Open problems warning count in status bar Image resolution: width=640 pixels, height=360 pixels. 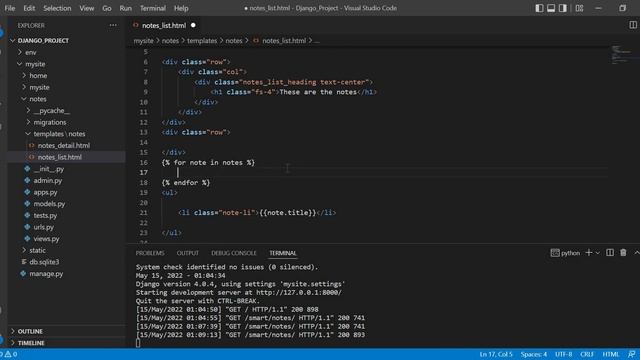[10, 354]
